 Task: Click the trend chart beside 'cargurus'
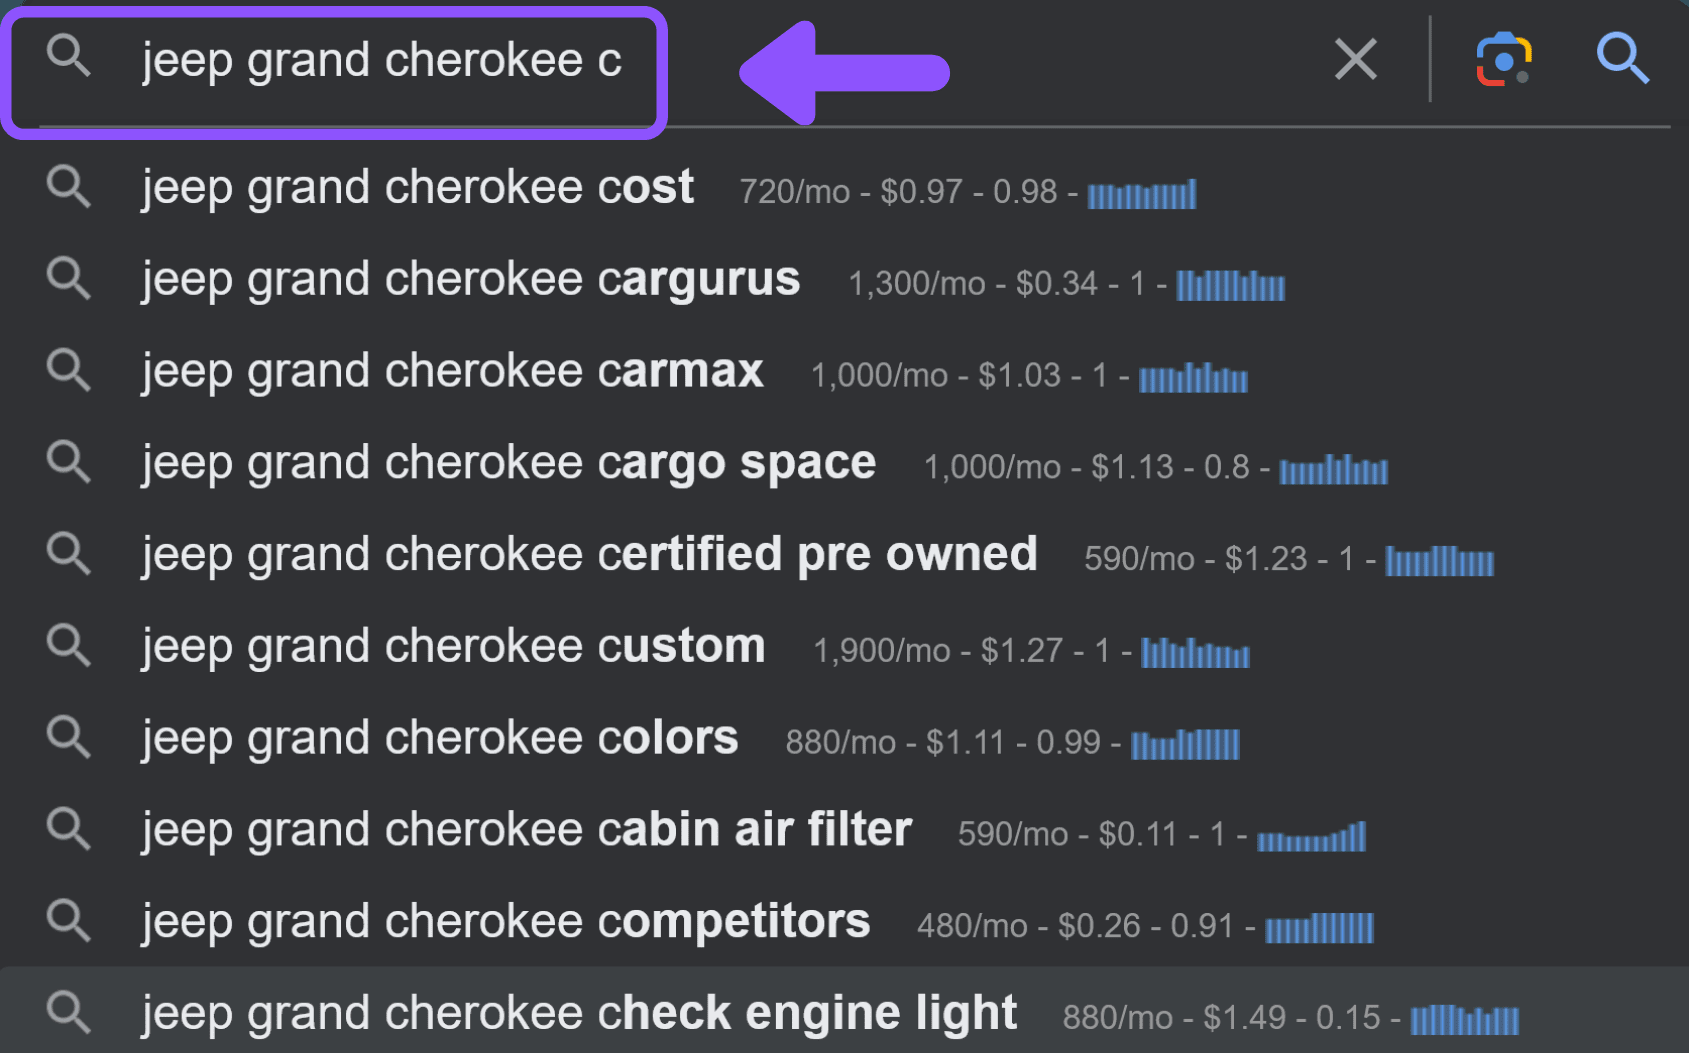1231,286
